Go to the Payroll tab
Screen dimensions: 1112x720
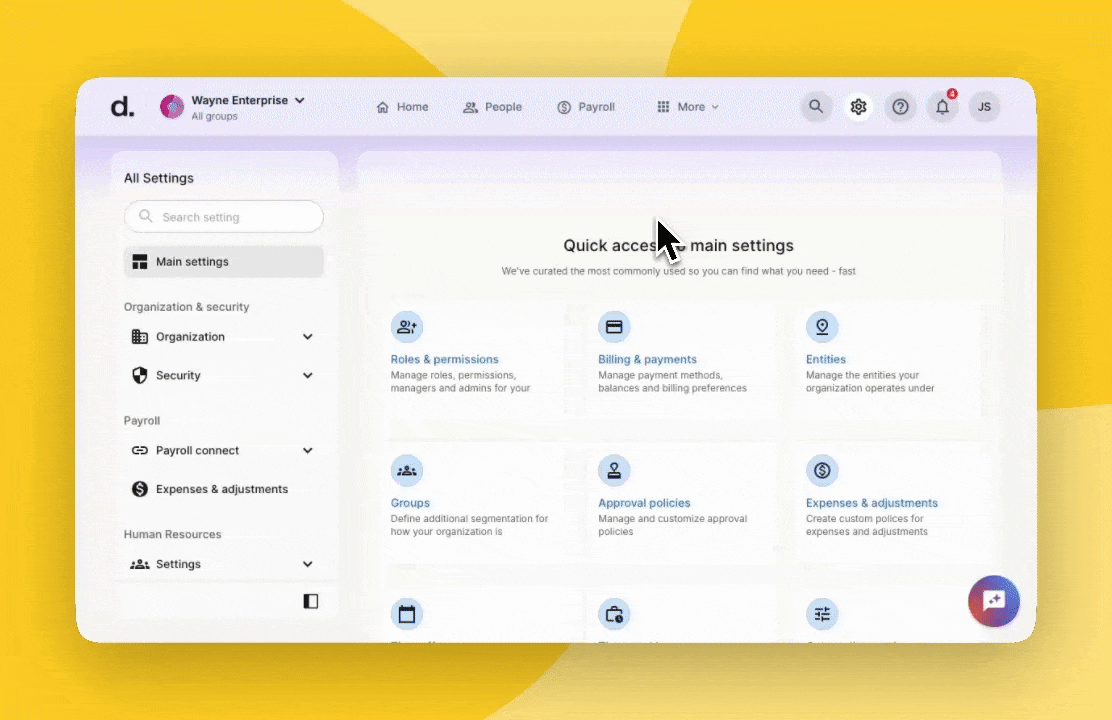pos(586,107)
